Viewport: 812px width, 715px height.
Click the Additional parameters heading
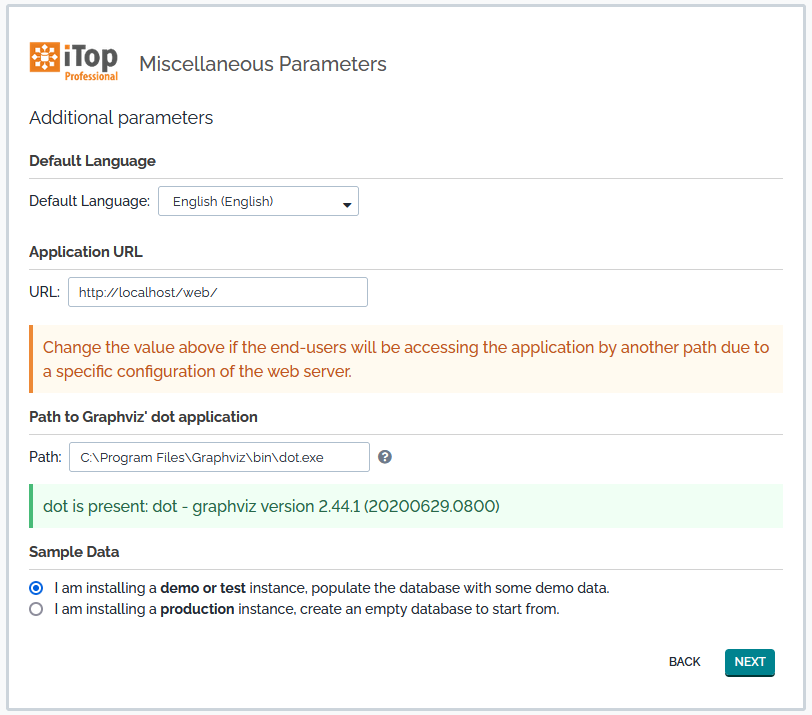[x=121, y=118]
